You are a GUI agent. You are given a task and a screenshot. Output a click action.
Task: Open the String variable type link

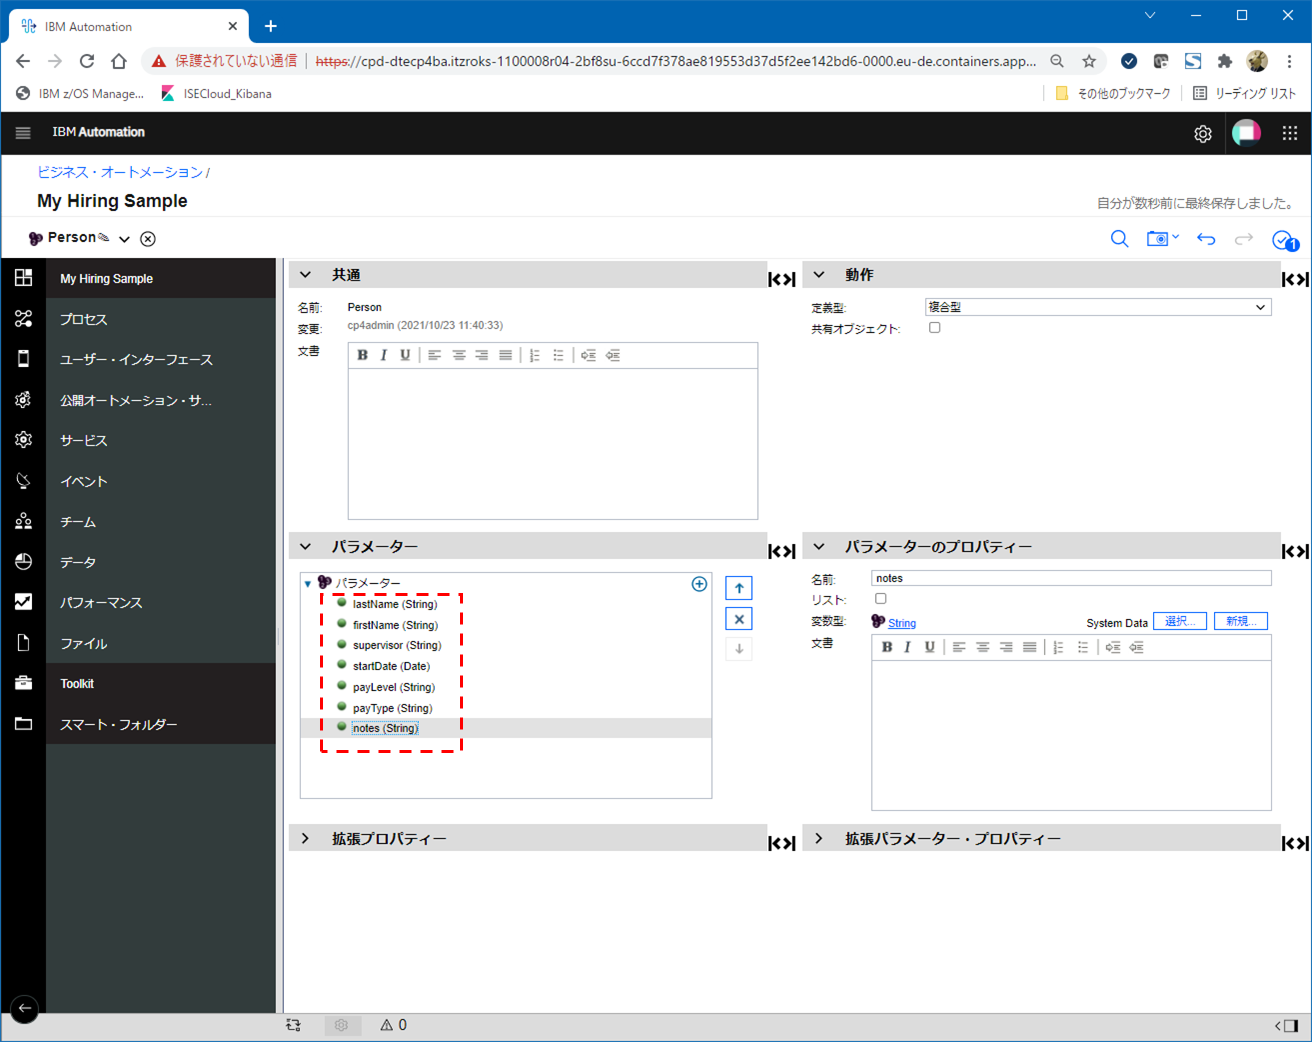point(902,623)
